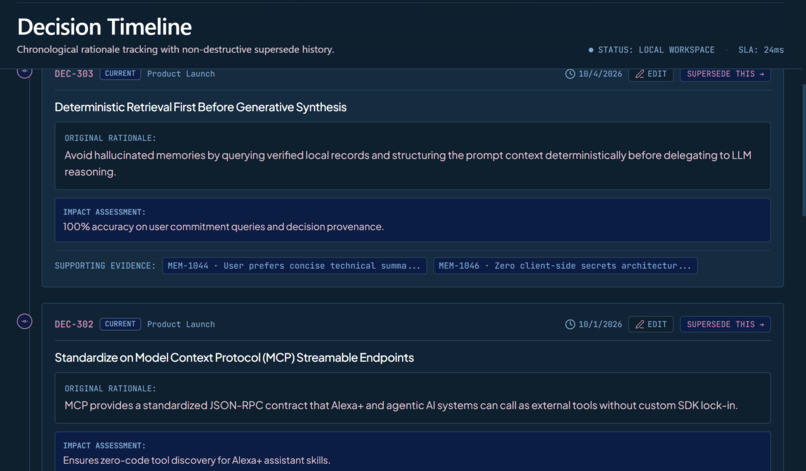Click the Supporting Evidence label
This screenshot has width=806, height=471.
pos(105,266)
